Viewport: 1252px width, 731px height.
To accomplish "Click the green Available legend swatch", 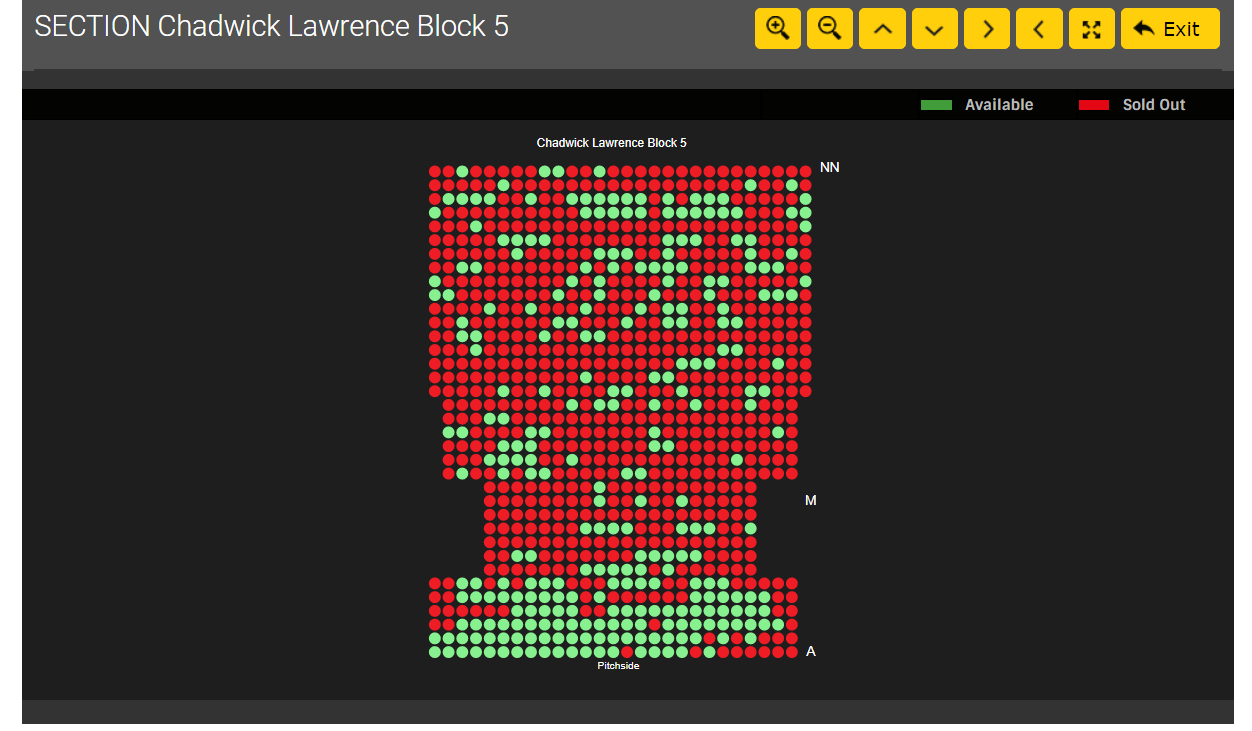I will pos(936,105).
